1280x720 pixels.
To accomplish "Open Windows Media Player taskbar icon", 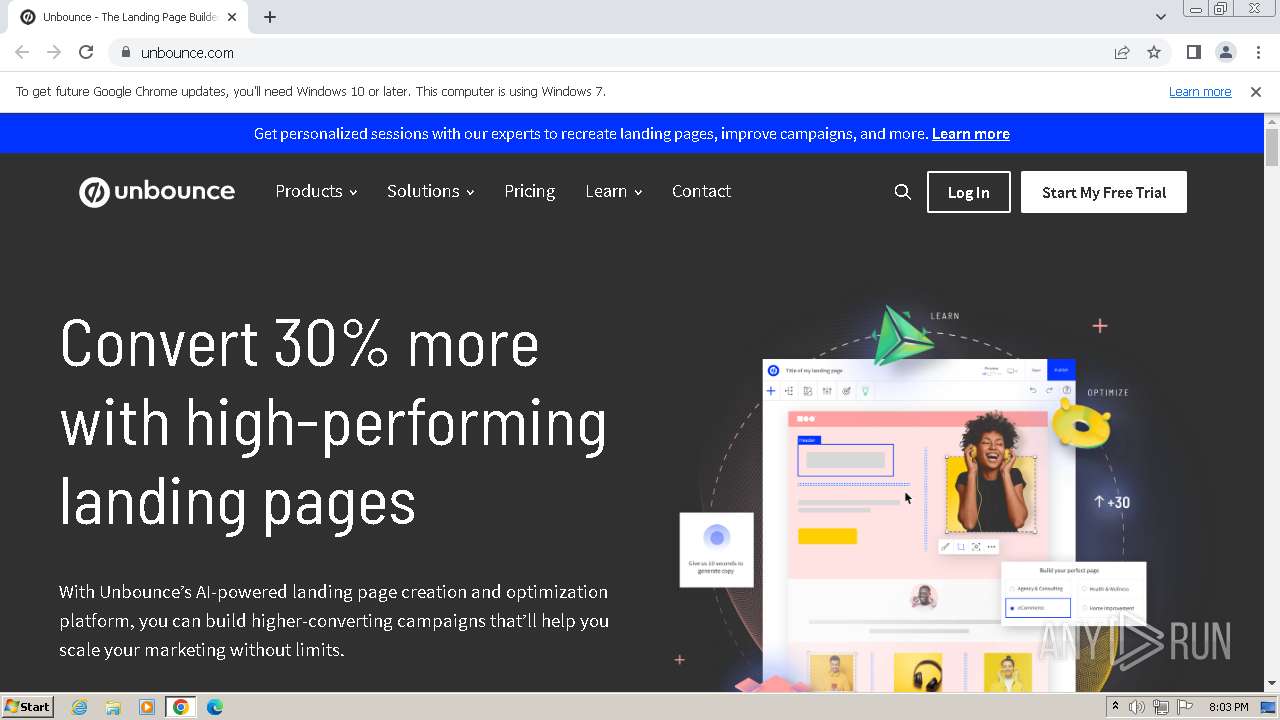I will click(x=147, y=707).
